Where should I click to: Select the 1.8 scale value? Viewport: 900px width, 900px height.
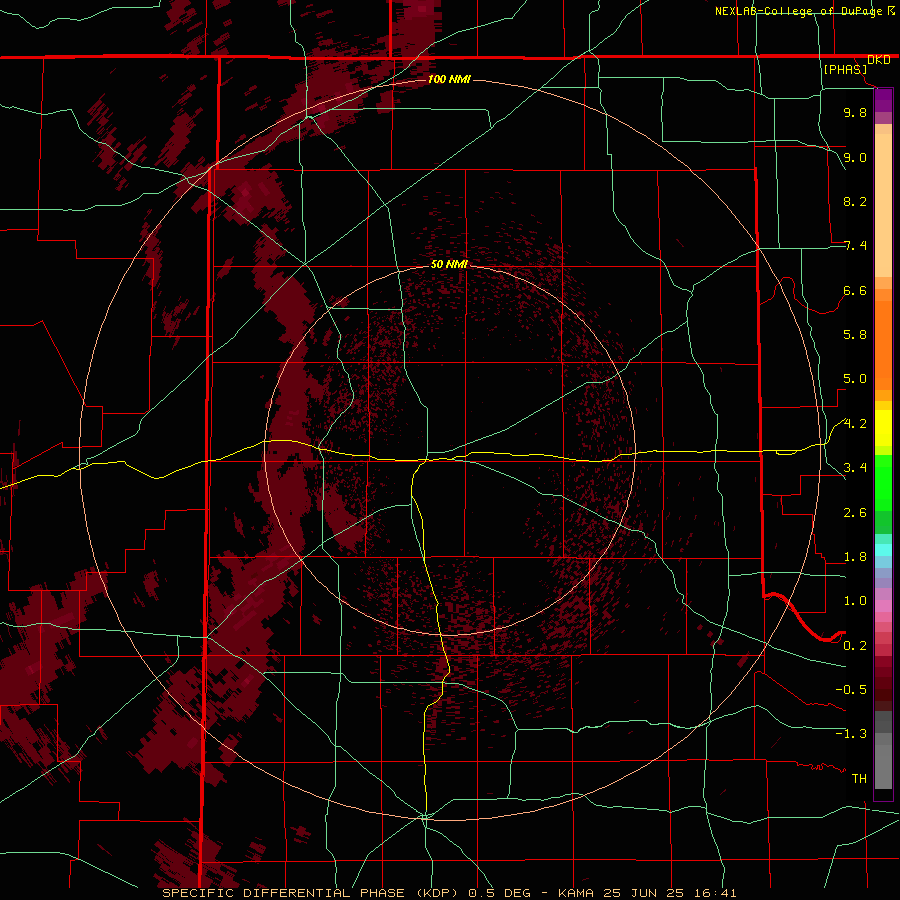pos(855,557)
